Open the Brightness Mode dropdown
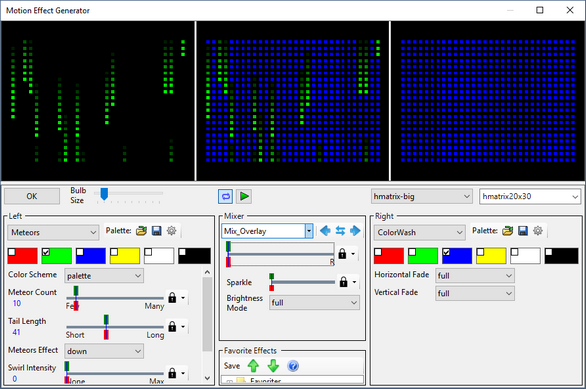 [x=314, y=302]
